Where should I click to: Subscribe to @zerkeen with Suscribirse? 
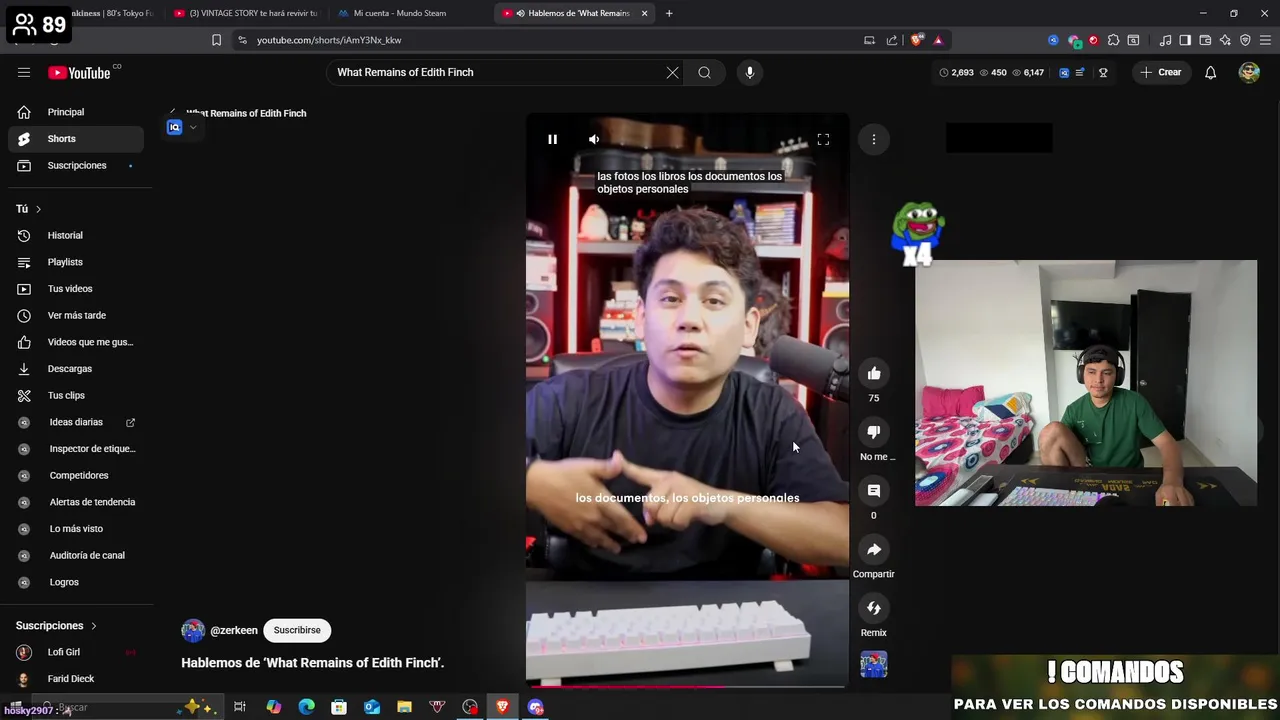pos(297,630)
